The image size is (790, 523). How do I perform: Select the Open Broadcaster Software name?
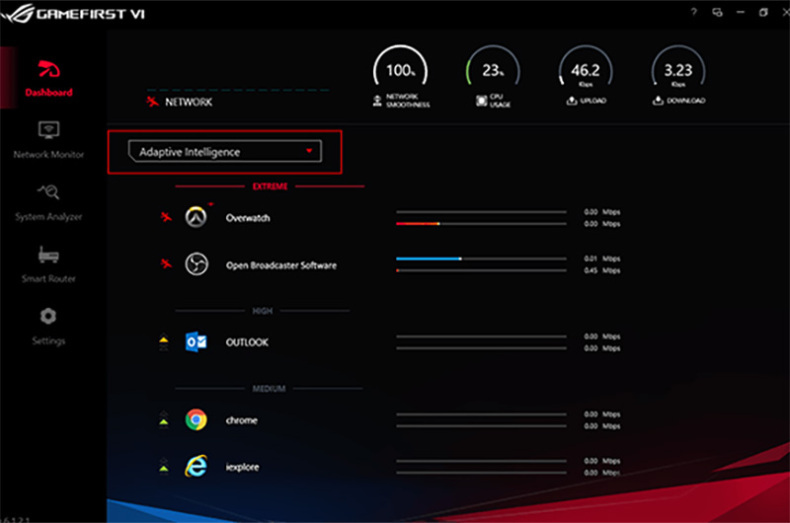tap(281, 266)
